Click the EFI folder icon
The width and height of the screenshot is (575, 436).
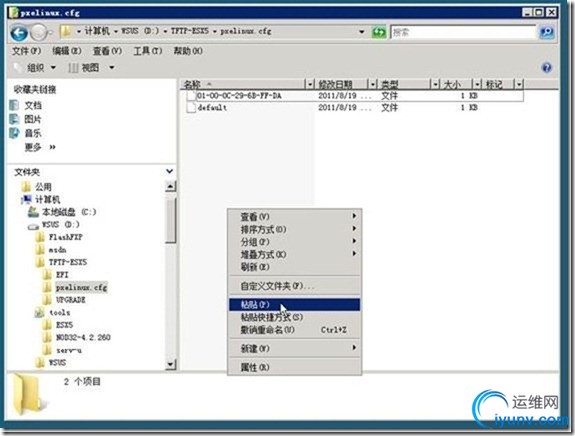[47, 275]
